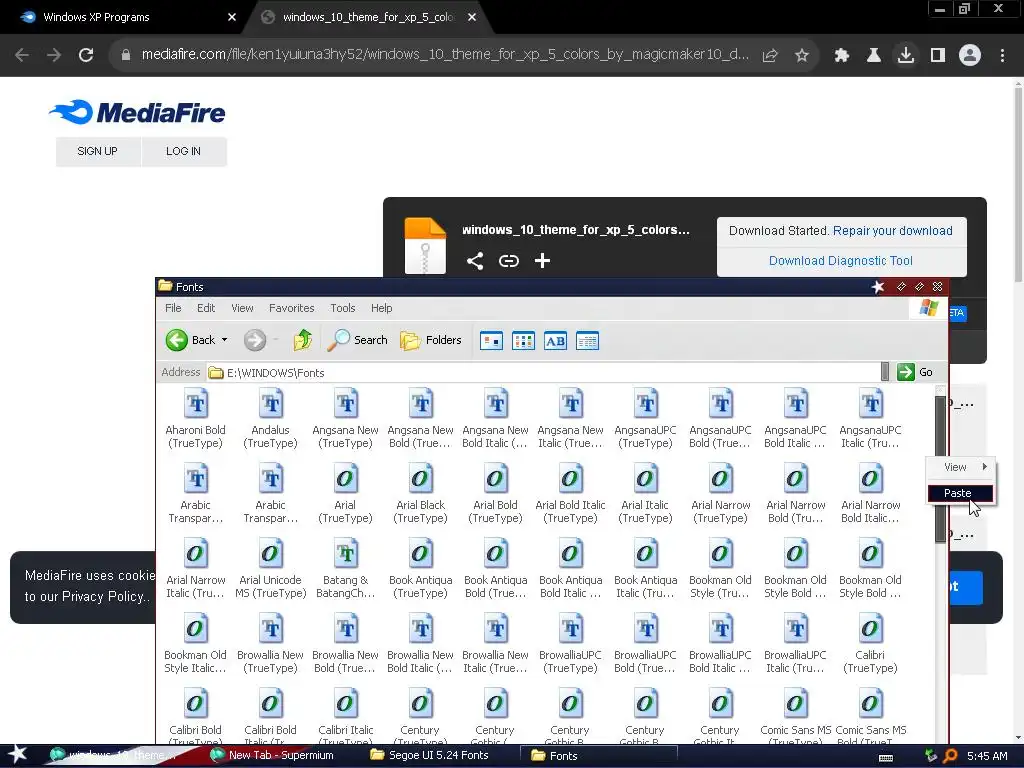The image size is (1024, 768).
Task: Open the Edit menu in Fonts window
Action: (206, 308)
